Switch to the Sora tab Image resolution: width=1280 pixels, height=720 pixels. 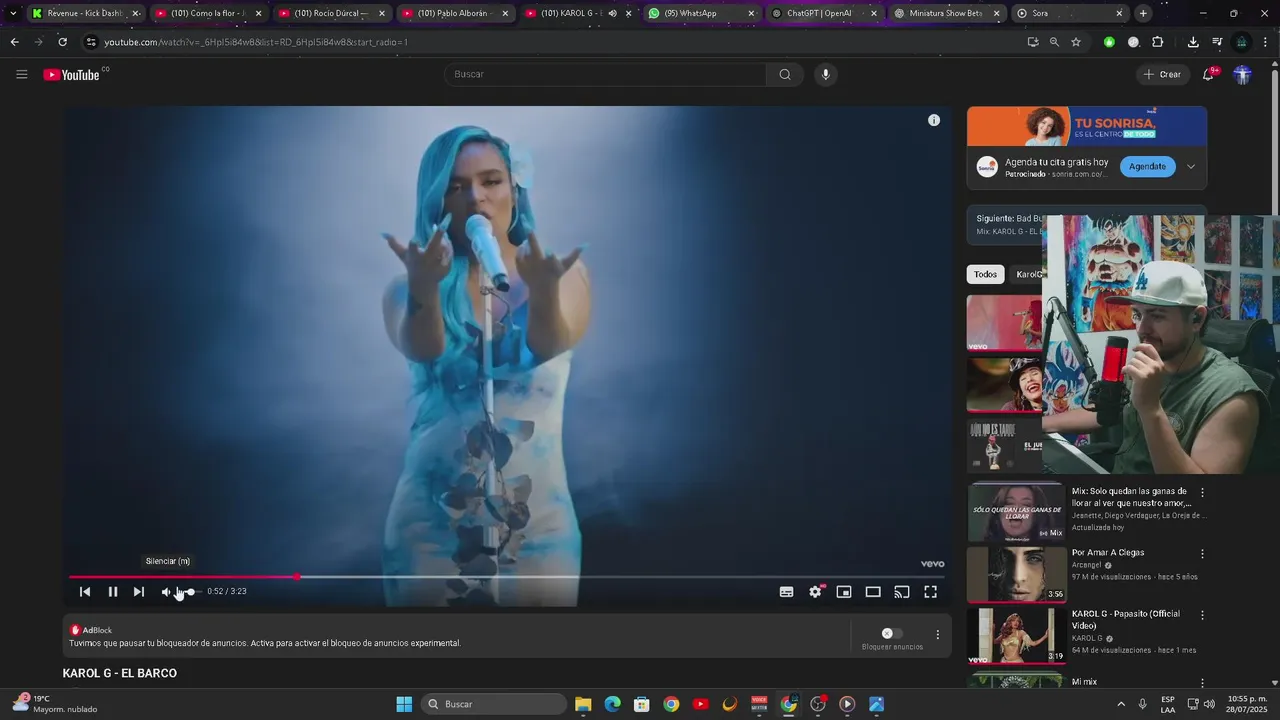pyautogui.click(x=1068, y=13)
